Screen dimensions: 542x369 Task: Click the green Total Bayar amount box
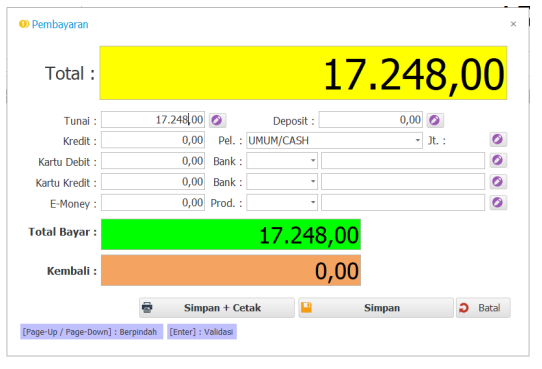tap(231, 234)
